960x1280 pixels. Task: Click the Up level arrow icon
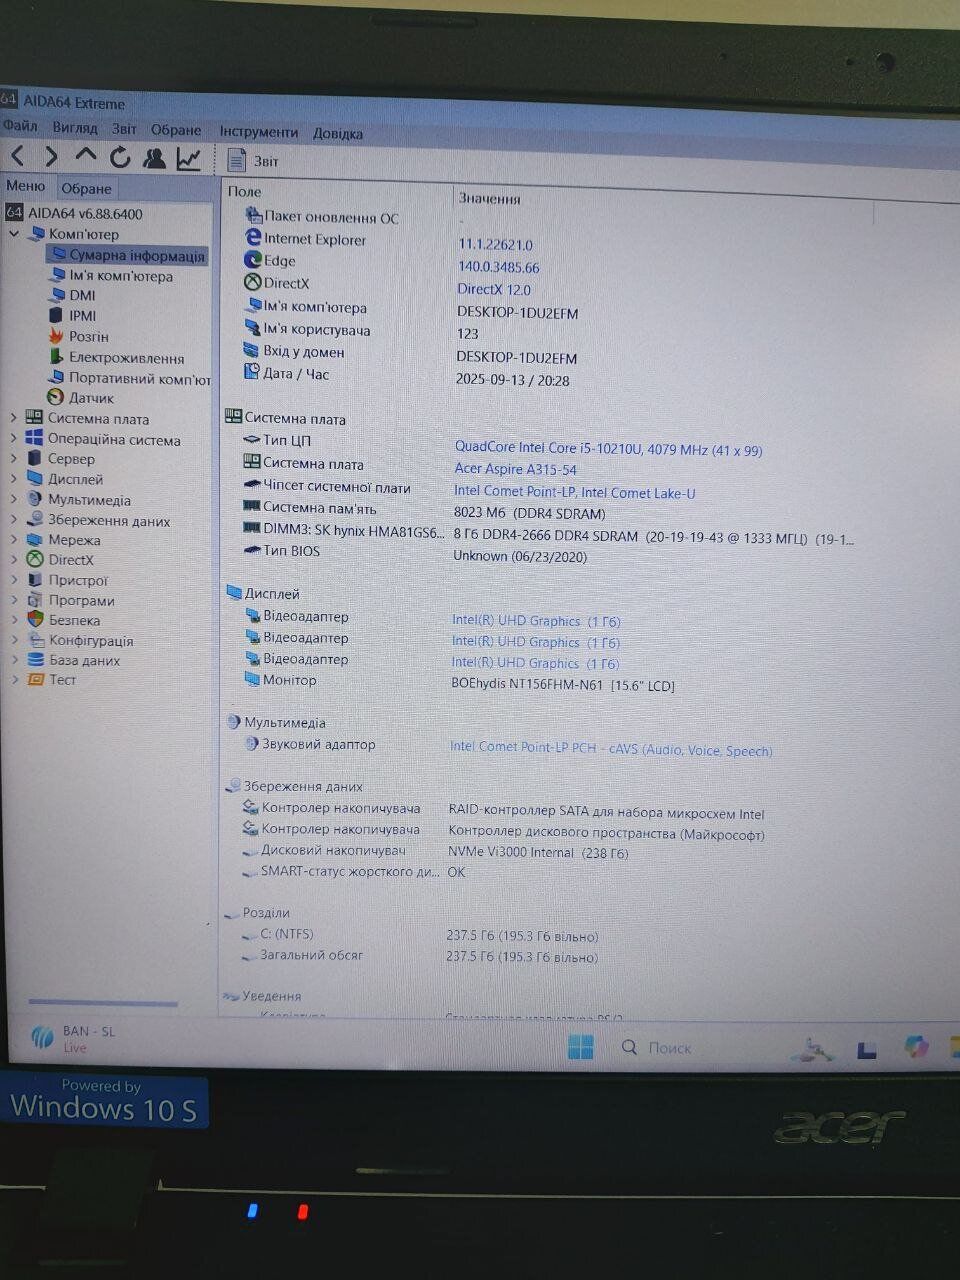[86, 156]
